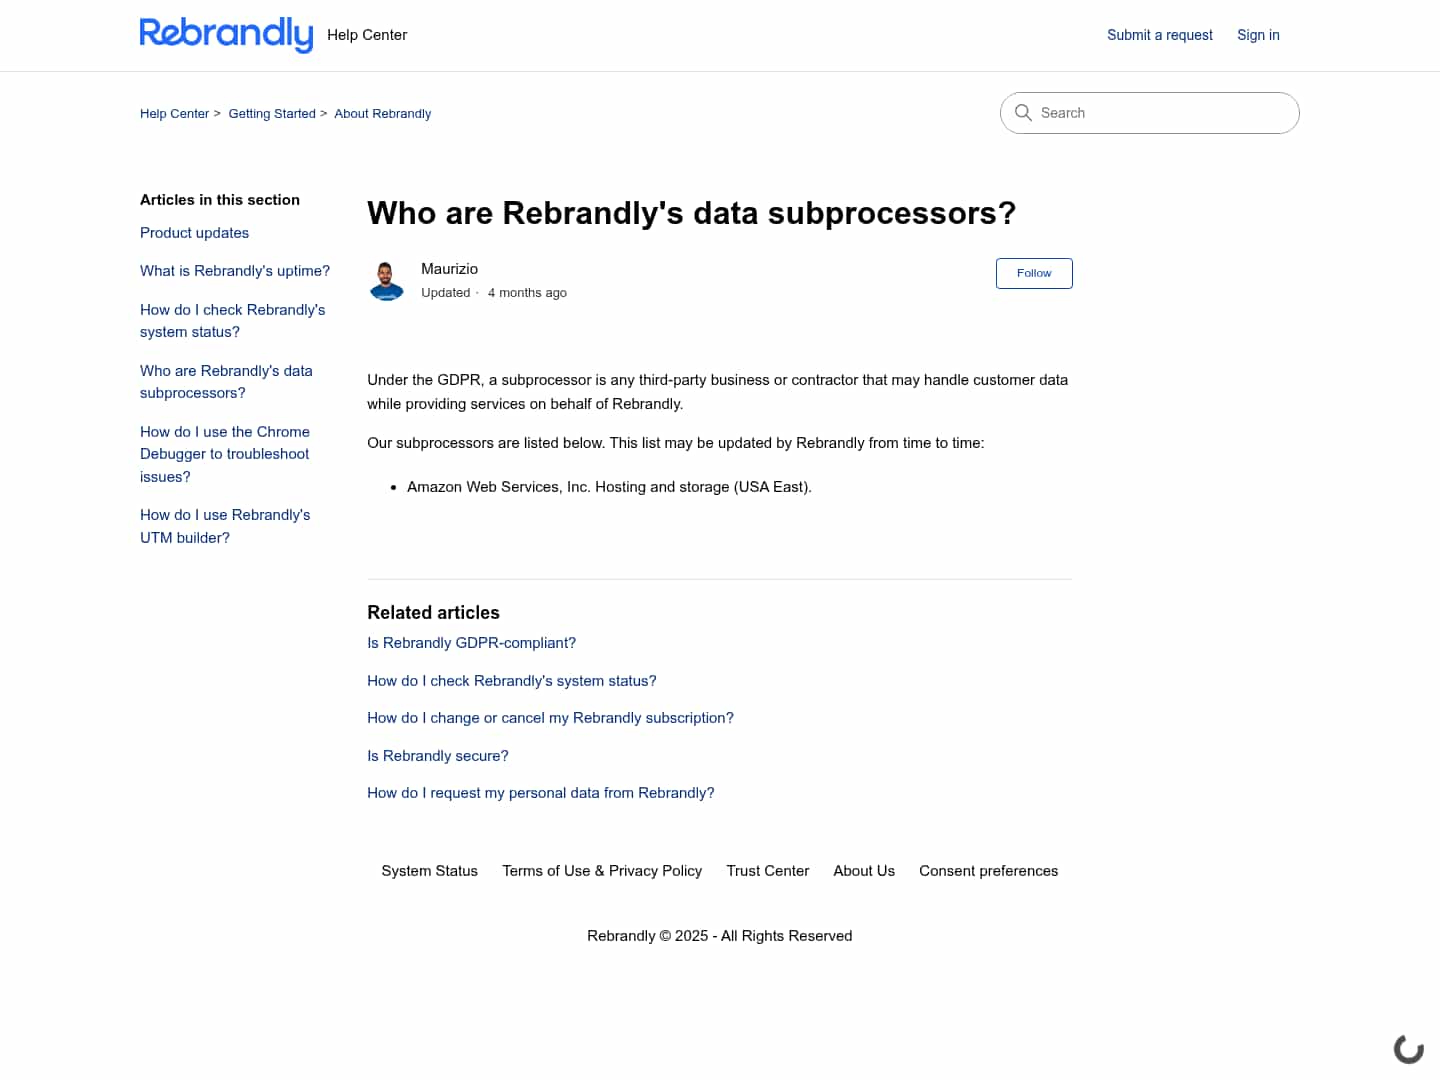
Task: Open Submit a request page
Action: pos(1159,35)
